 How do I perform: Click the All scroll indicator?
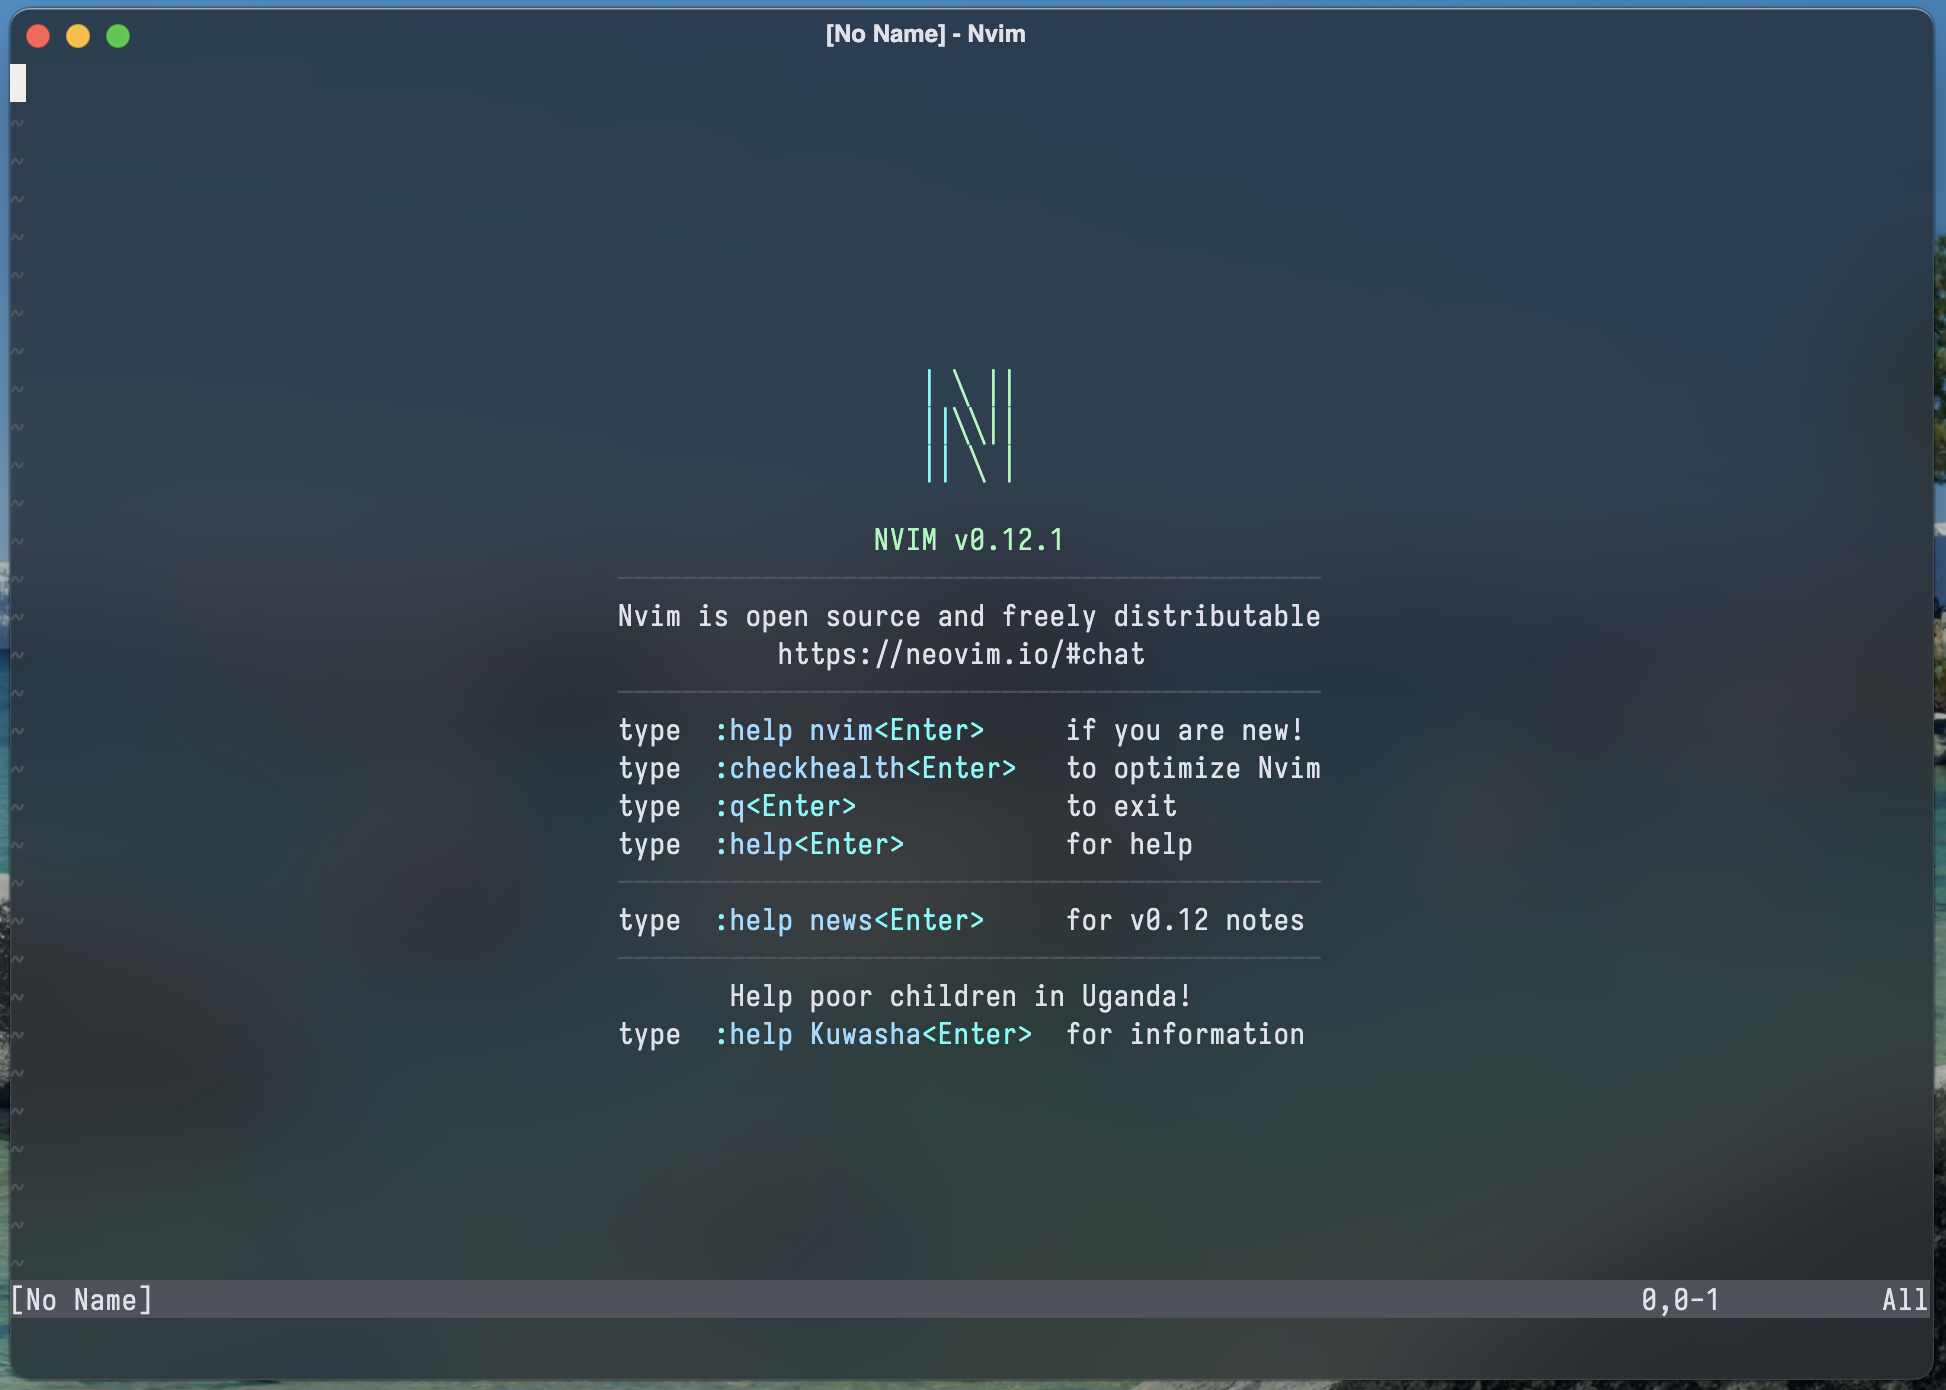1903,1300
